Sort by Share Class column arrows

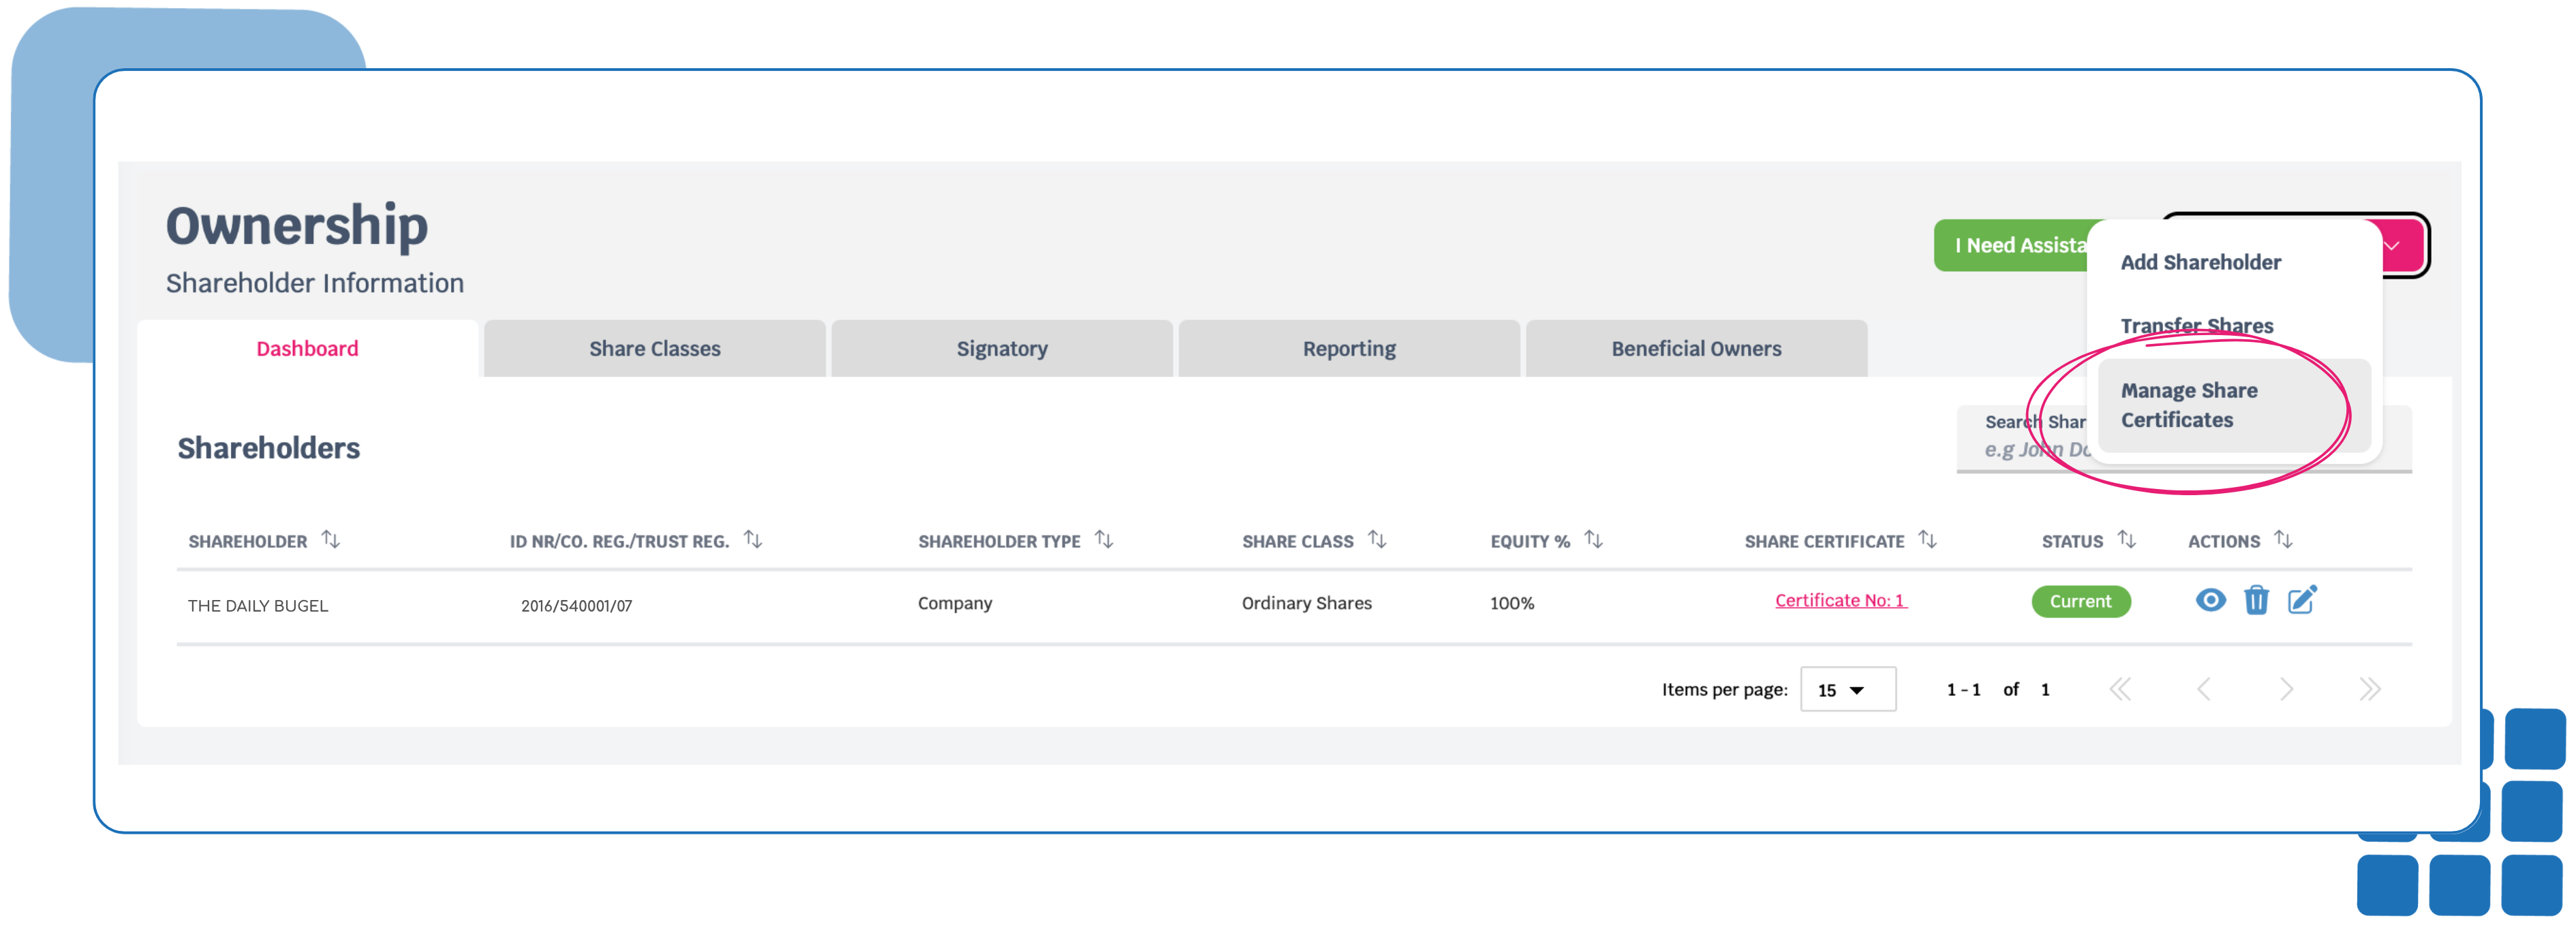1377,540
